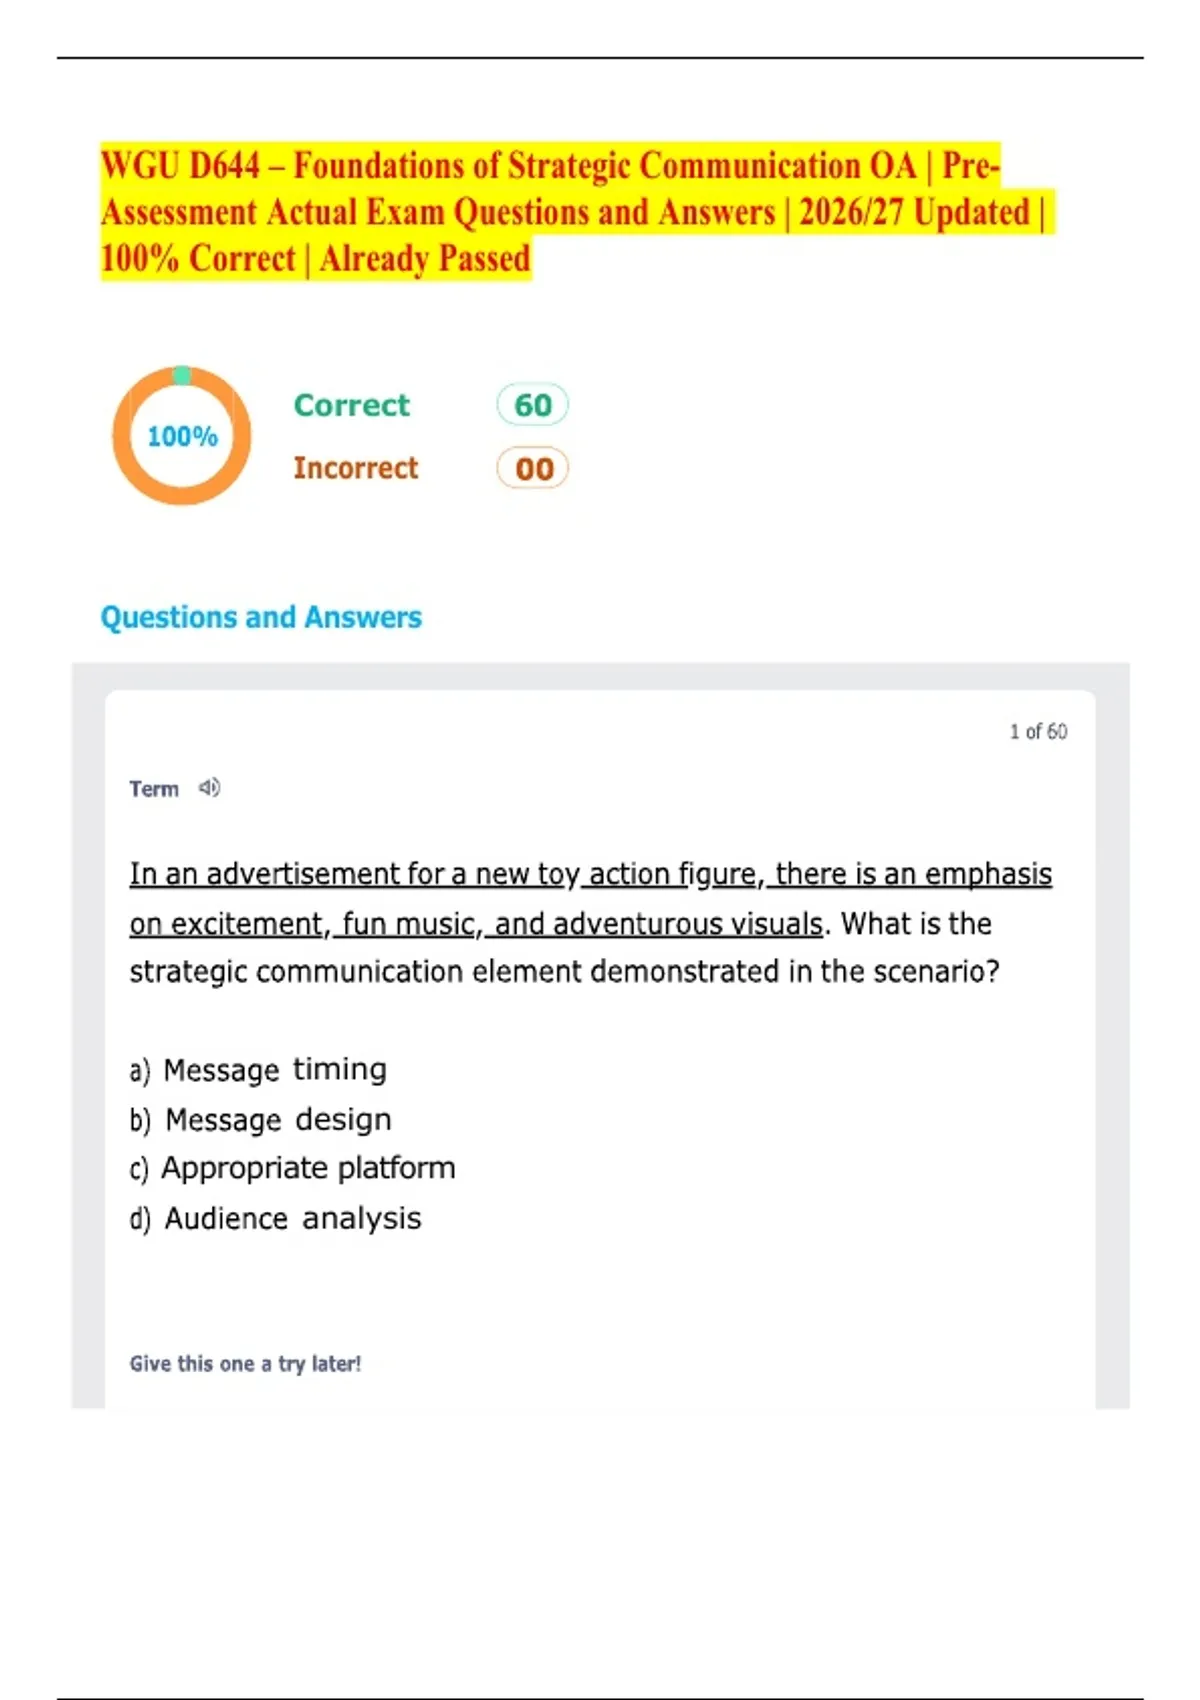Click the Questions and Answers heading
Viewport: 1200px width, 1700px height.
261,617
